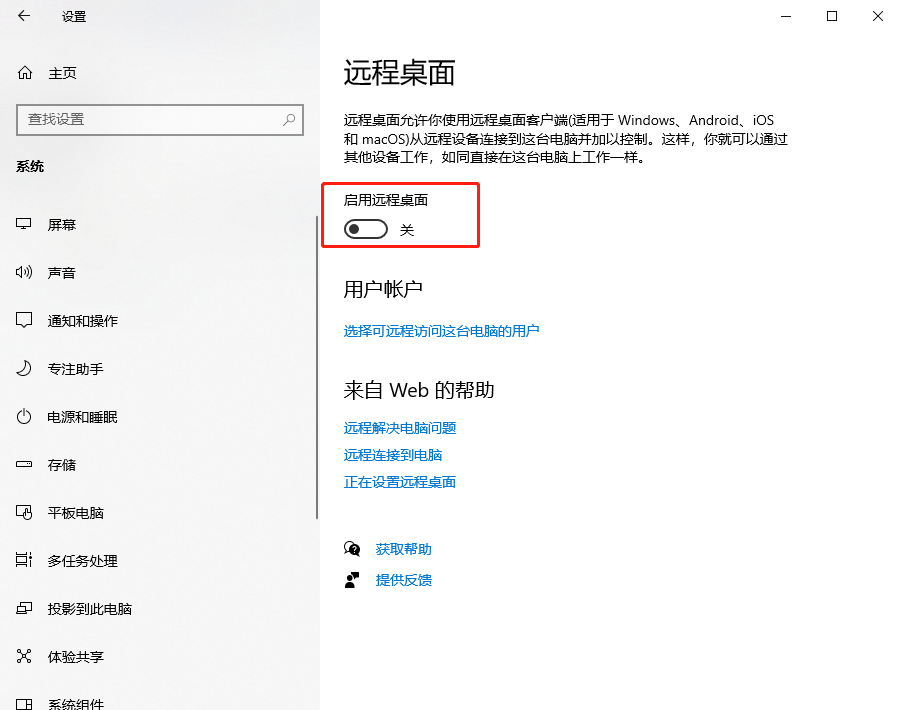Go to 主页 label
The width and height of the screenshot is (901, 710).
click(62, 73)
